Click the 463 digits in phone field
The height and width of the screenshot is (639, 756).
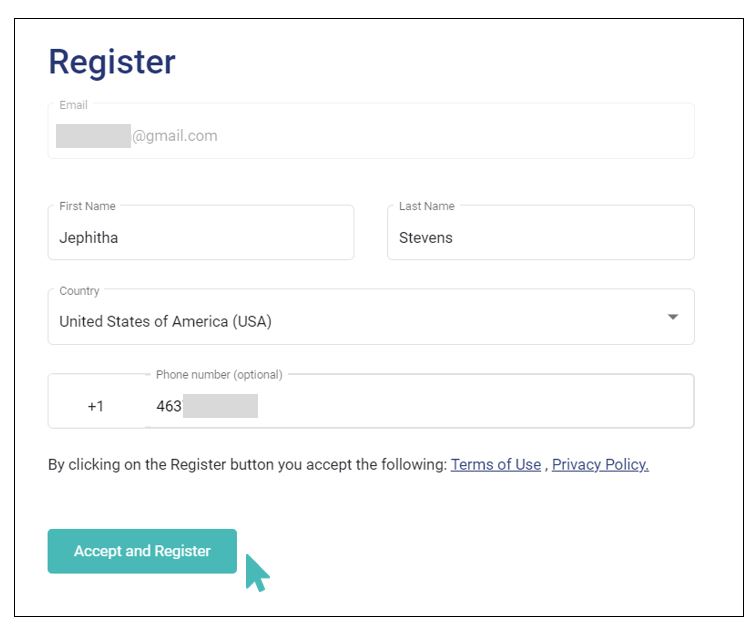click(x=169, y=406)
